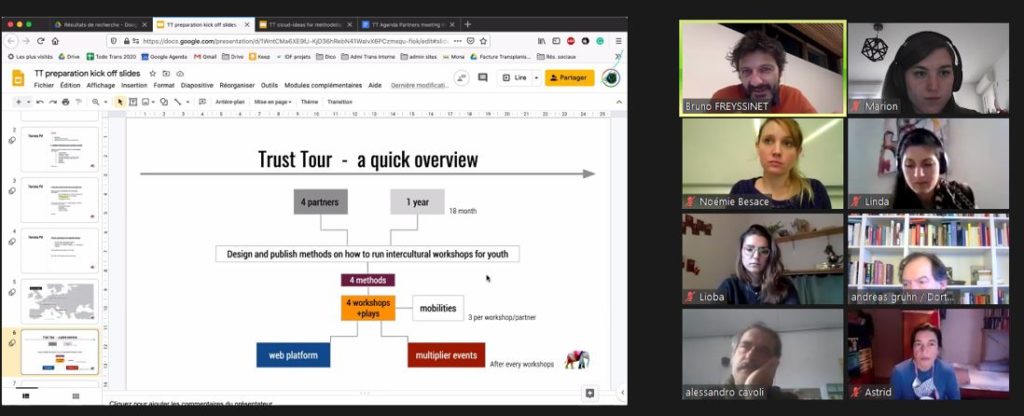Click Bruno FREYSSINET video tile
The image size is (1024, 416).
click(x=763, y=68)
